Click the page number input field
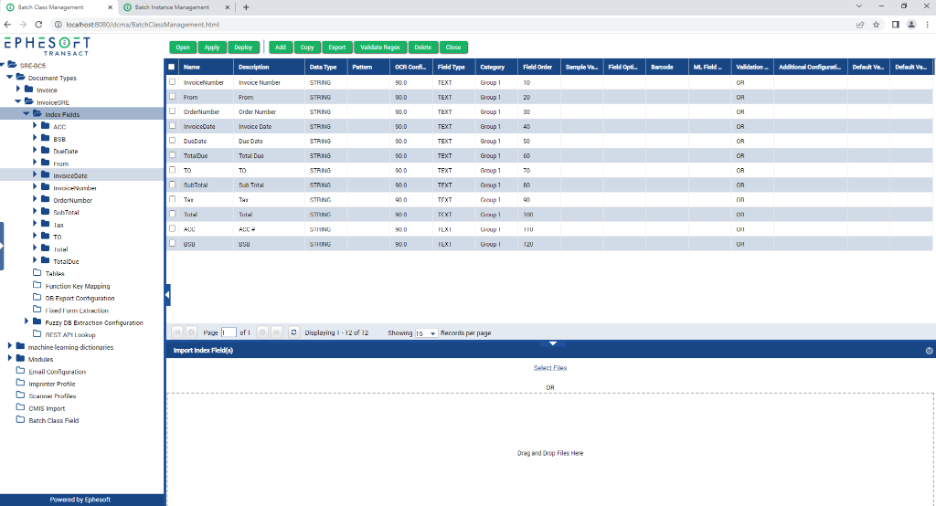The image size is (936, 506). click(229, 332)
